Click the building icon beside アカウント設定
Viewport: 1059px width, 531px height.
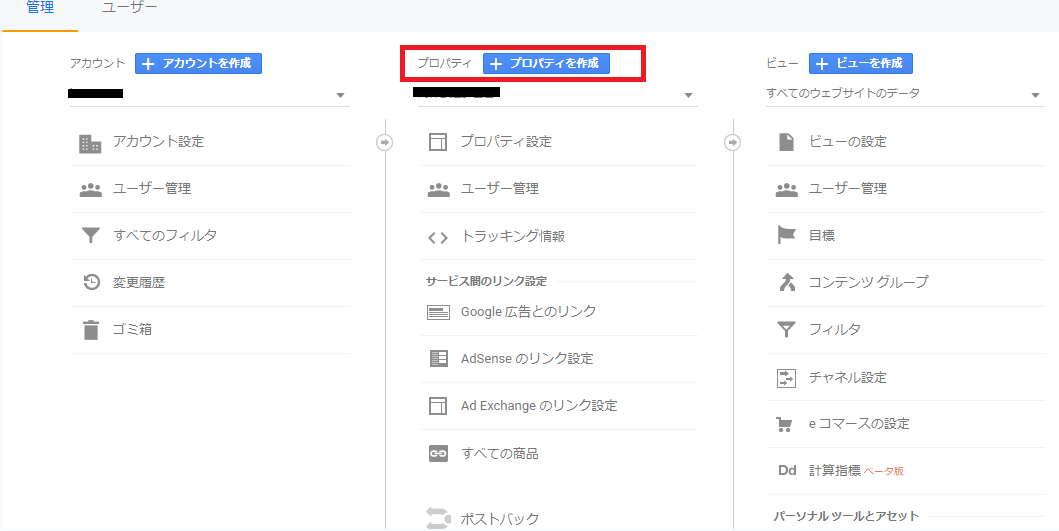90,143
